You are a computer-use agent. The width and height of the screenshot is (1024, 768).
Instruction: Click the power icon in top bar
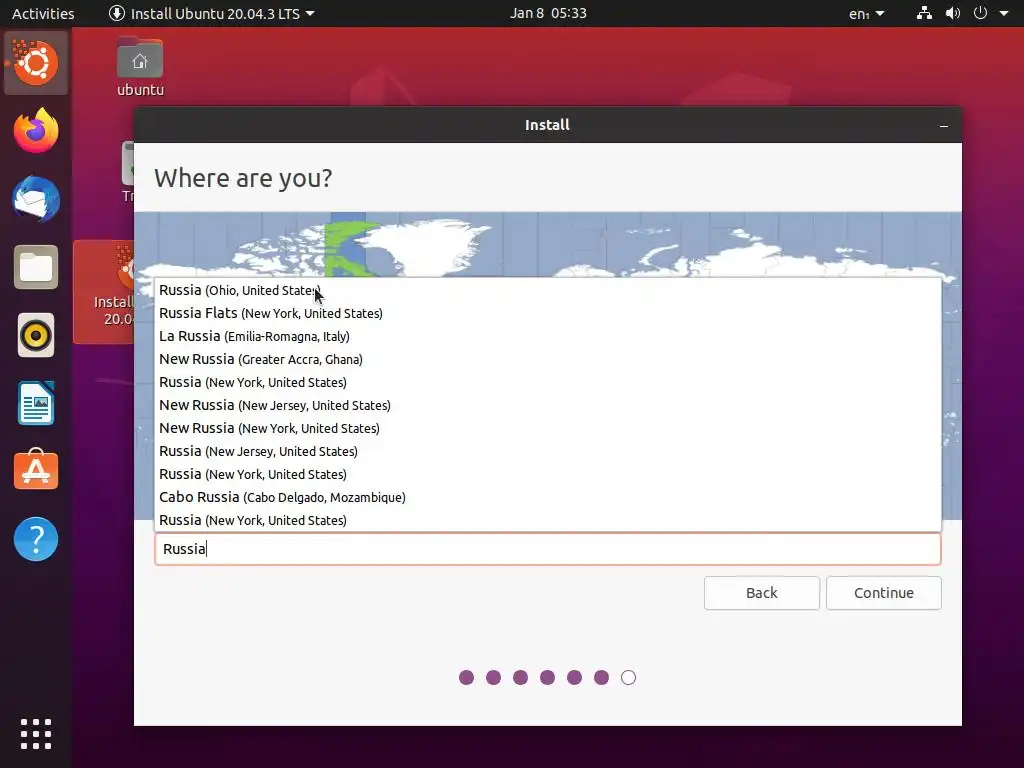coord(980,13)
